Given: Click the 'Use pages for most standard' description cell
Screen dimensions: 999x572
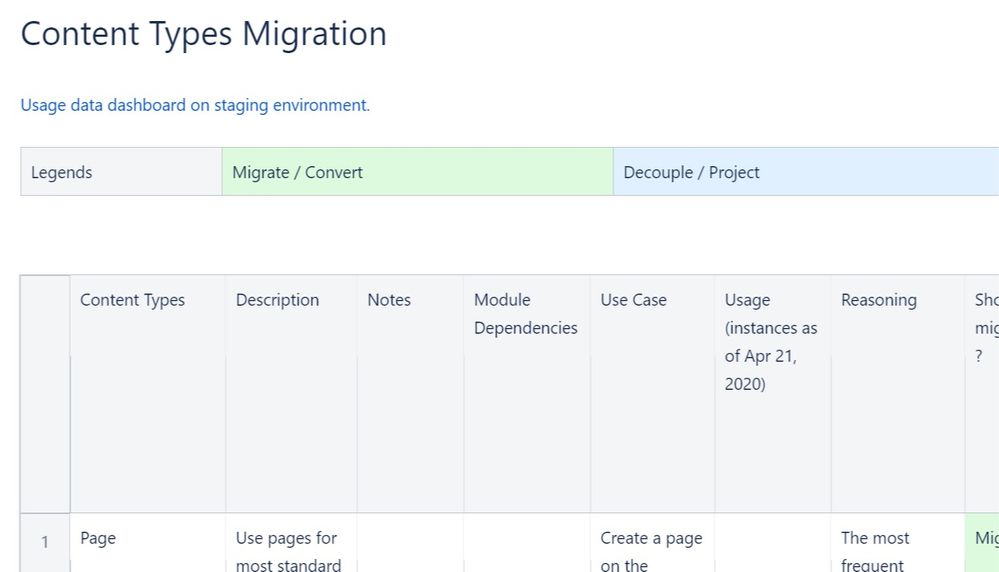Looking at the screenshot, I should [291, 543].
